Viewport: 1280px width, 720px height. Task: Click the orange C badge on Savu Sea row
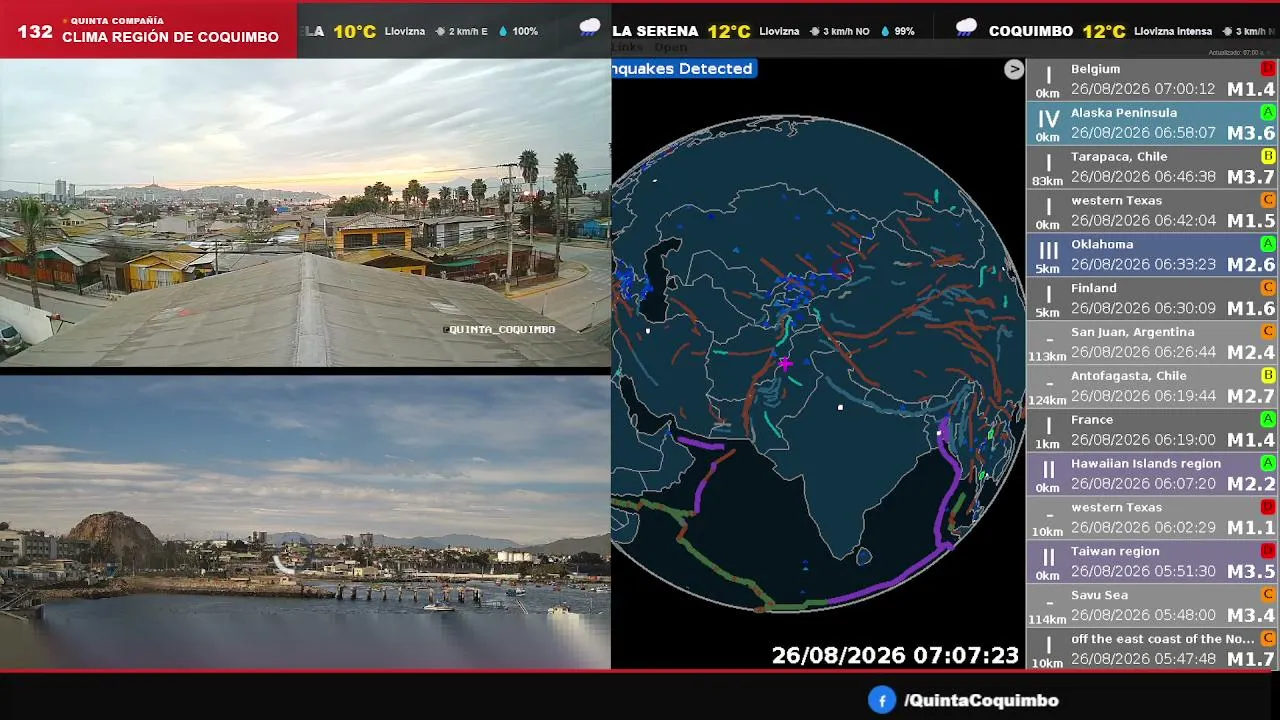1268,594
